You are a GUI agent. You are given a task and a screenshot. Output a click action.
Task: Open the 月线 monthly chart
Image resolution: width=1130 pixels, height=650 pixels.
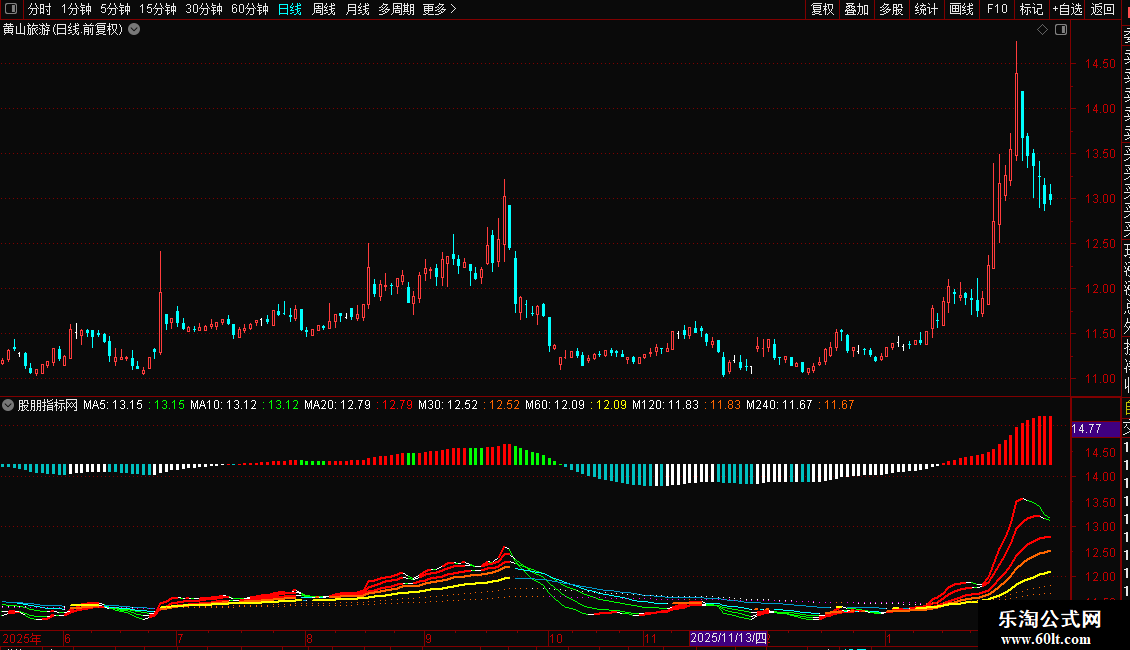pos(357,9)
